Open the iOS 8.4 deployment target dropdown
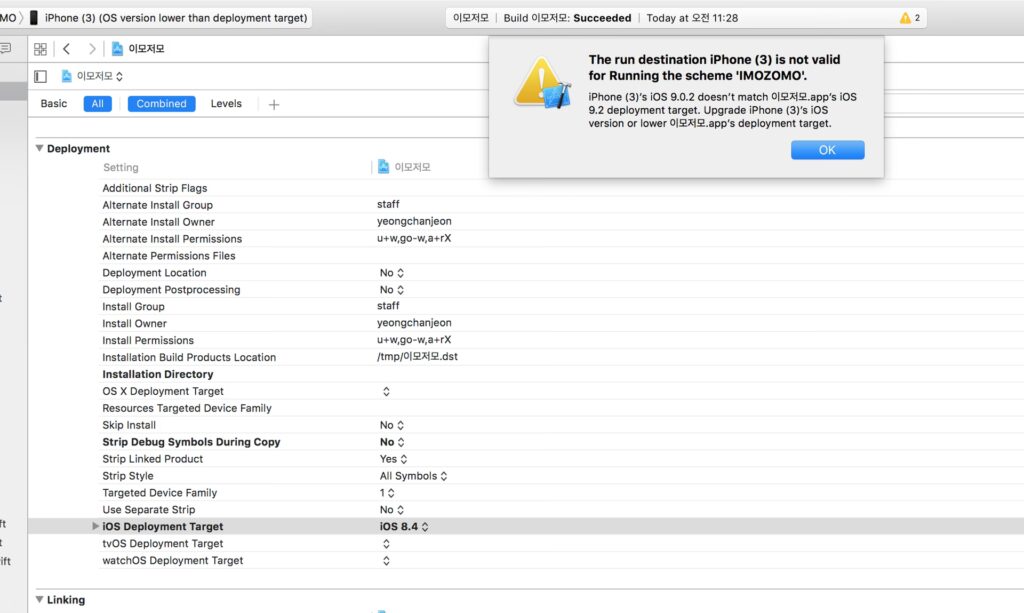Image resolution: width=1024 pixels, height=613 pixels. (x=404, y=527)
